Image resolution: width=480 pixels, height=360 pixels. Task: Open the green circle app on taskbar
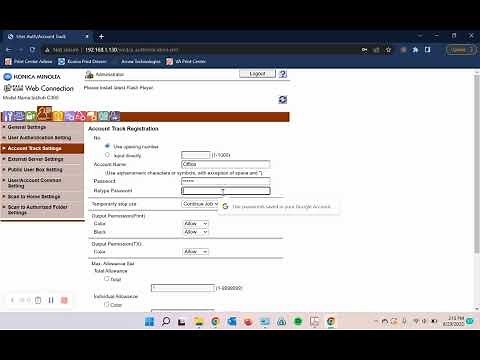coord(298,321)
